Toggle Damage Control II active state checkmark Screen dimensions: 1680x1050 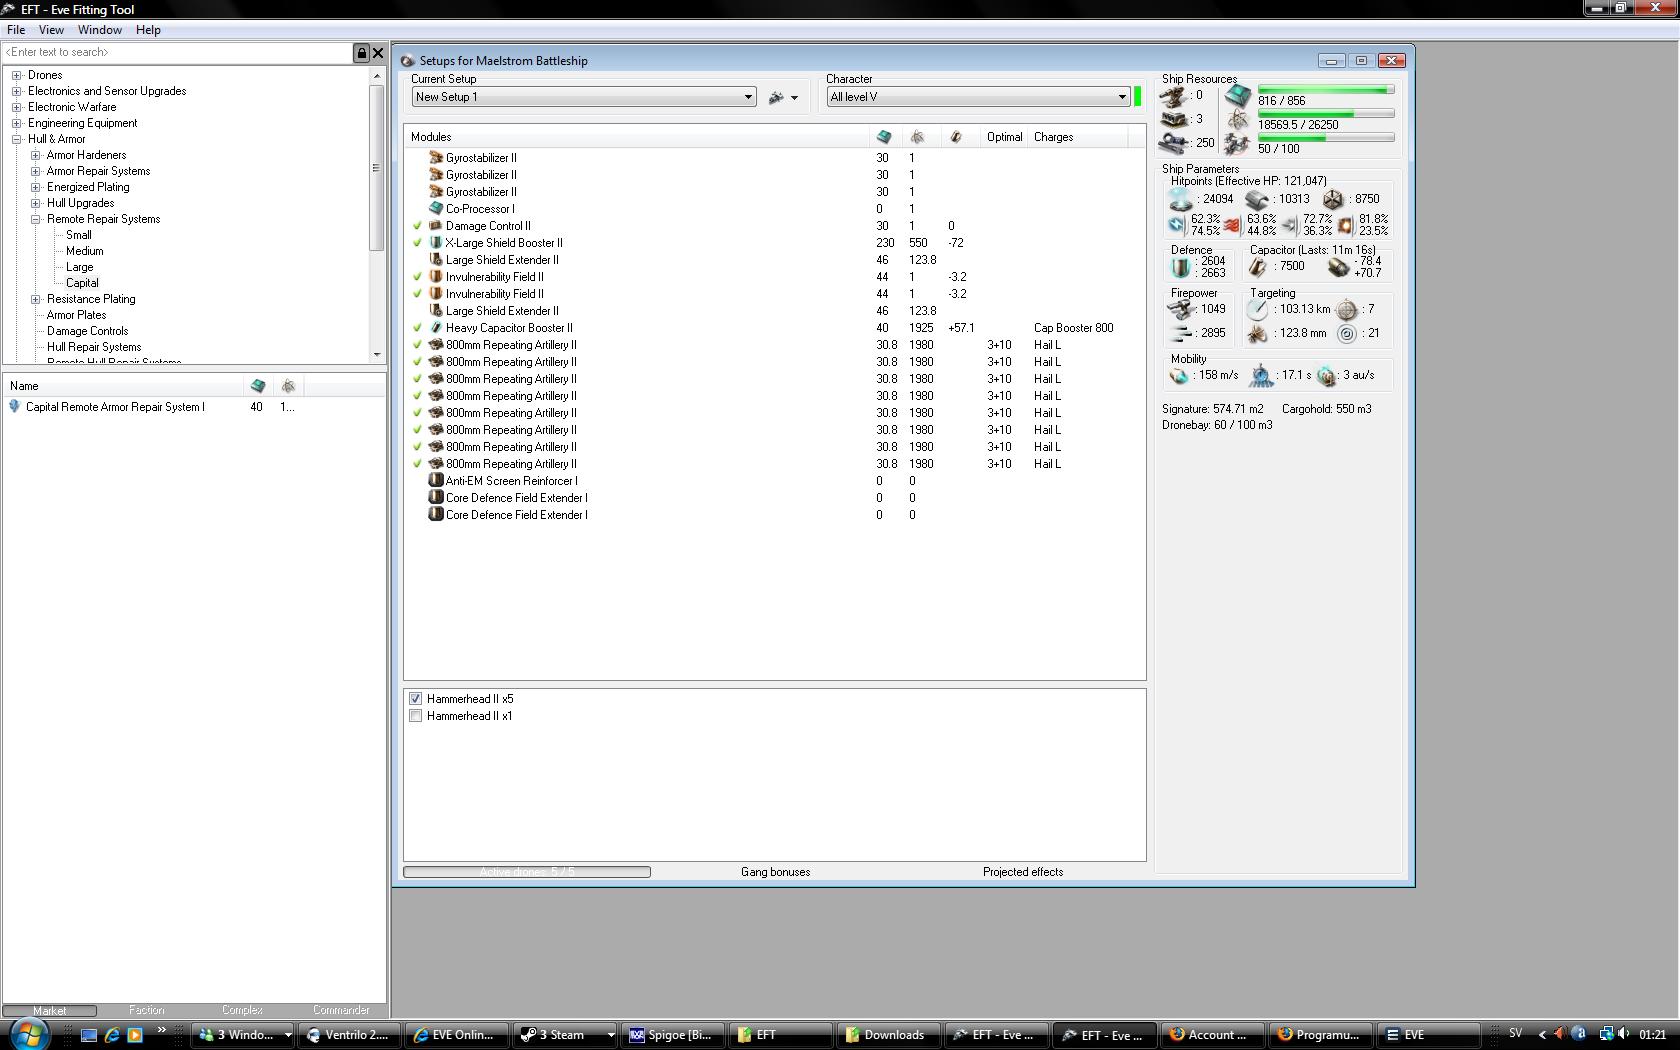click(x=418, y=226)
